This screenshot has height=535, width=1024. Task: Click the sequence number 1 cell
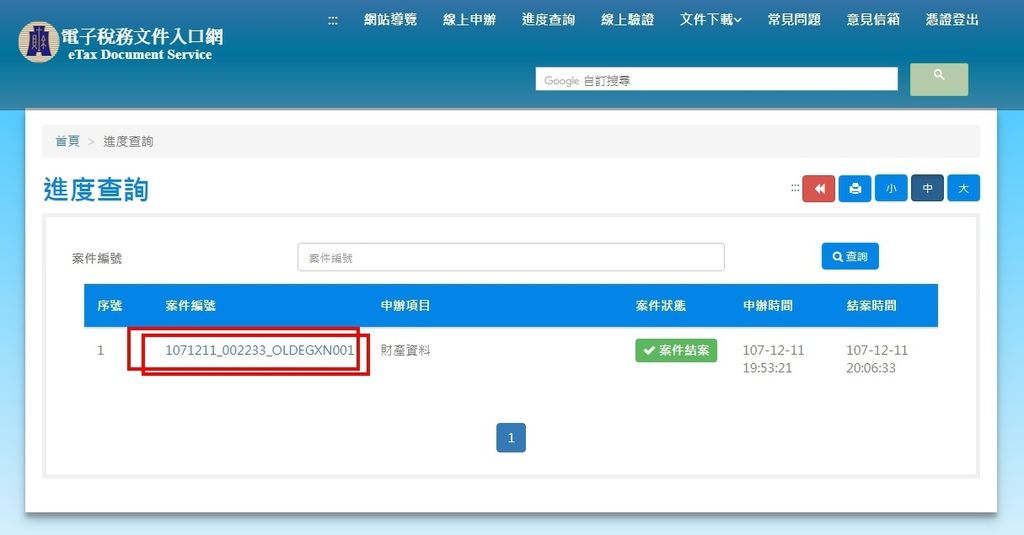point(101,350)
